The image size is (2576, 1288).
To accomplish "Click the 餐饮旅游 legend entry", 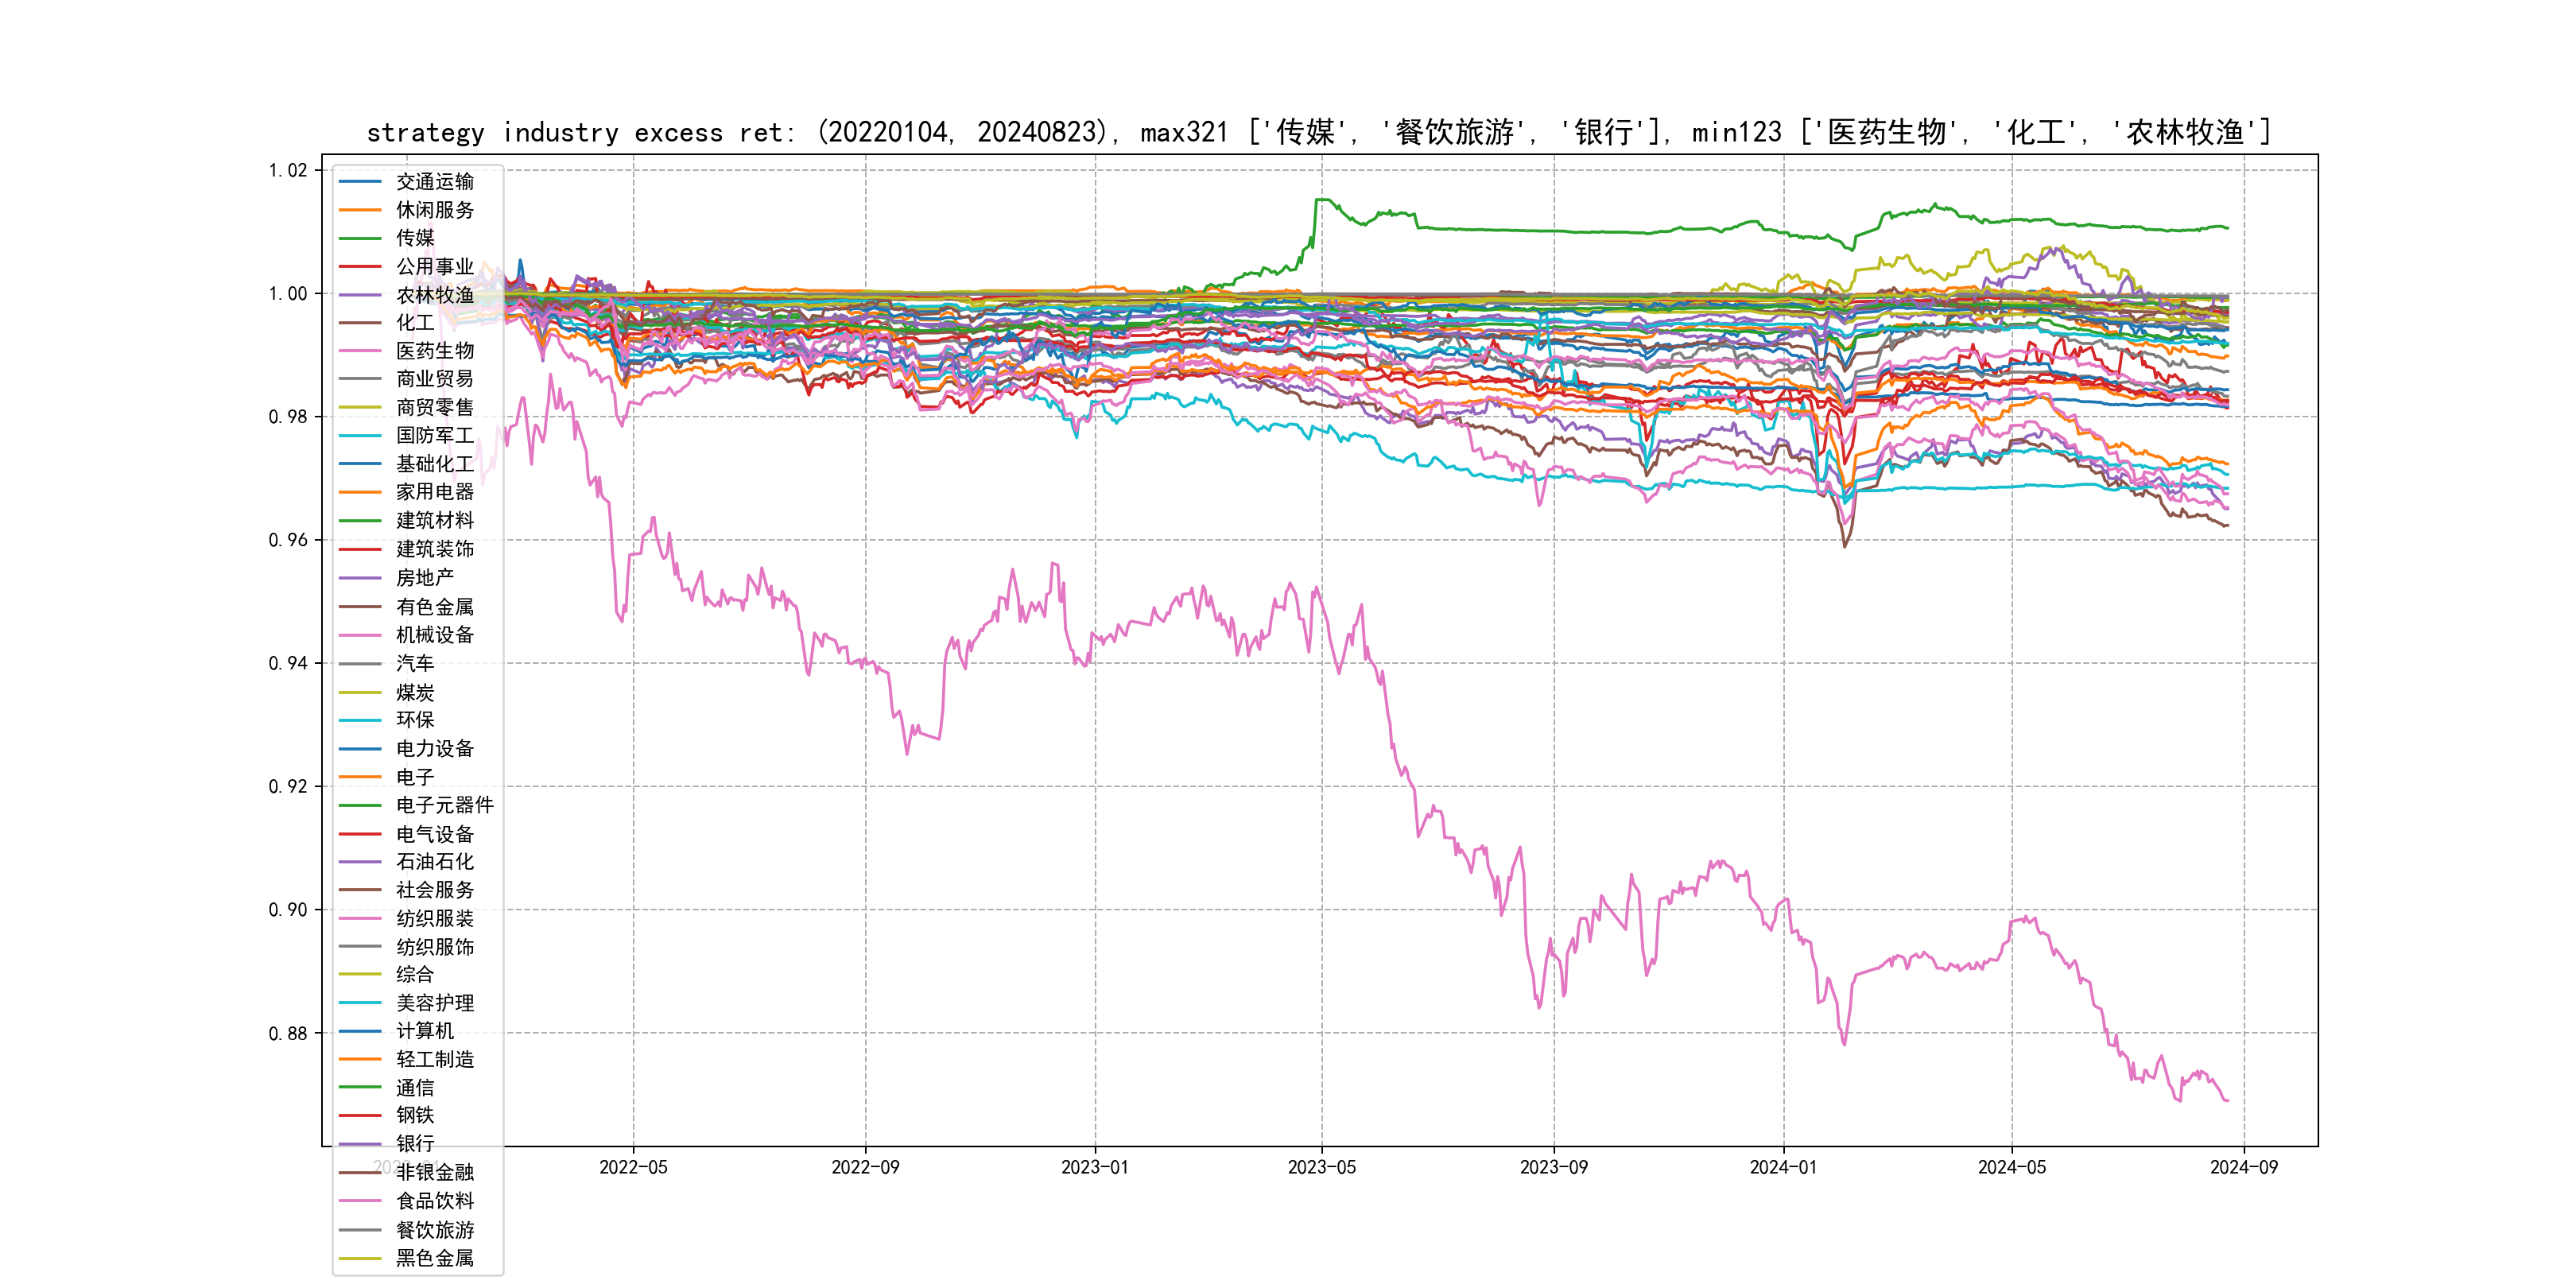I will coord(434,1230).
